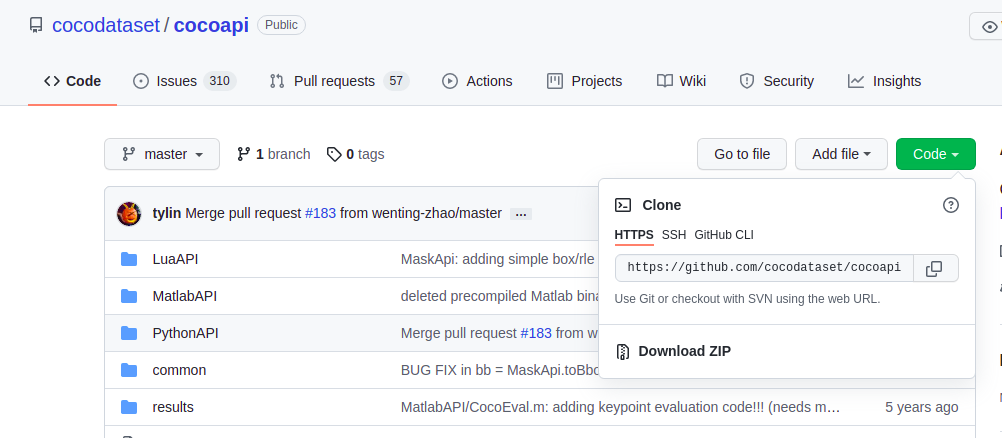Toggle the green Code dropdown
Screen dimensions: 1002x438
pos(935,154)
